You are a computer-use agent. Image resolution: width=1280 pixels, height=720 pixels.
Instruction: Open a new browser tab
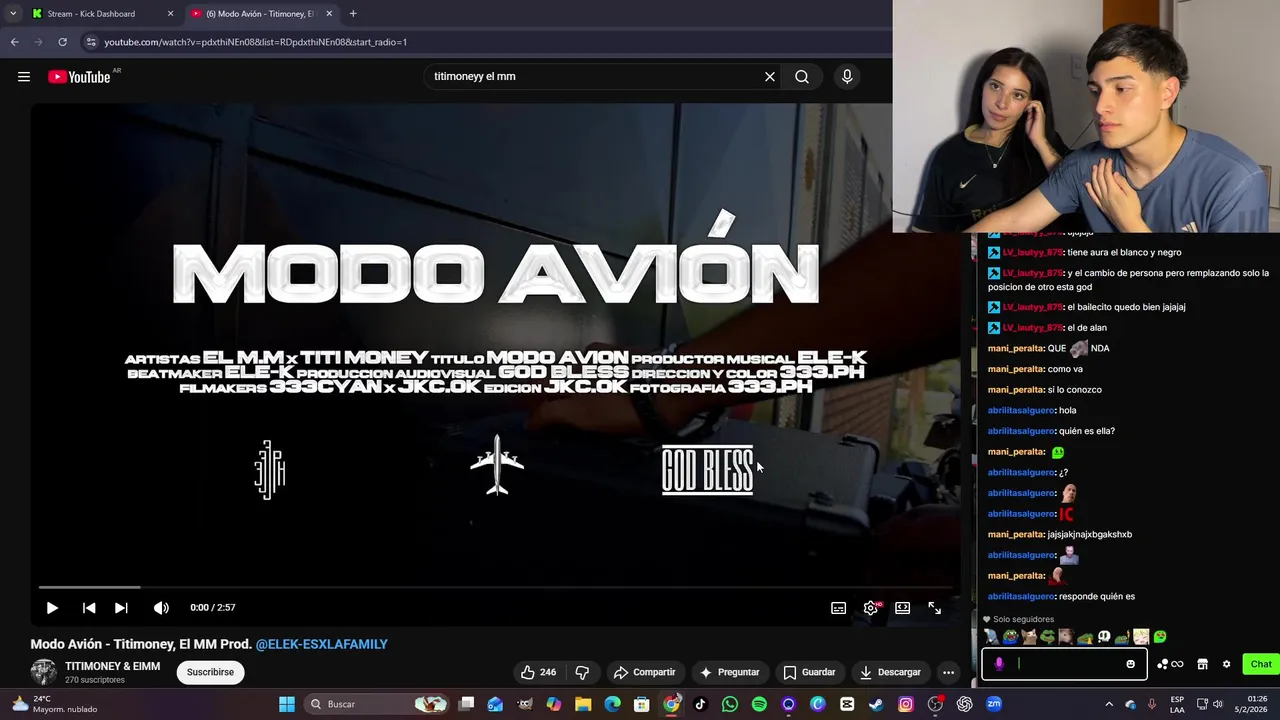click(x=353, y=14)
